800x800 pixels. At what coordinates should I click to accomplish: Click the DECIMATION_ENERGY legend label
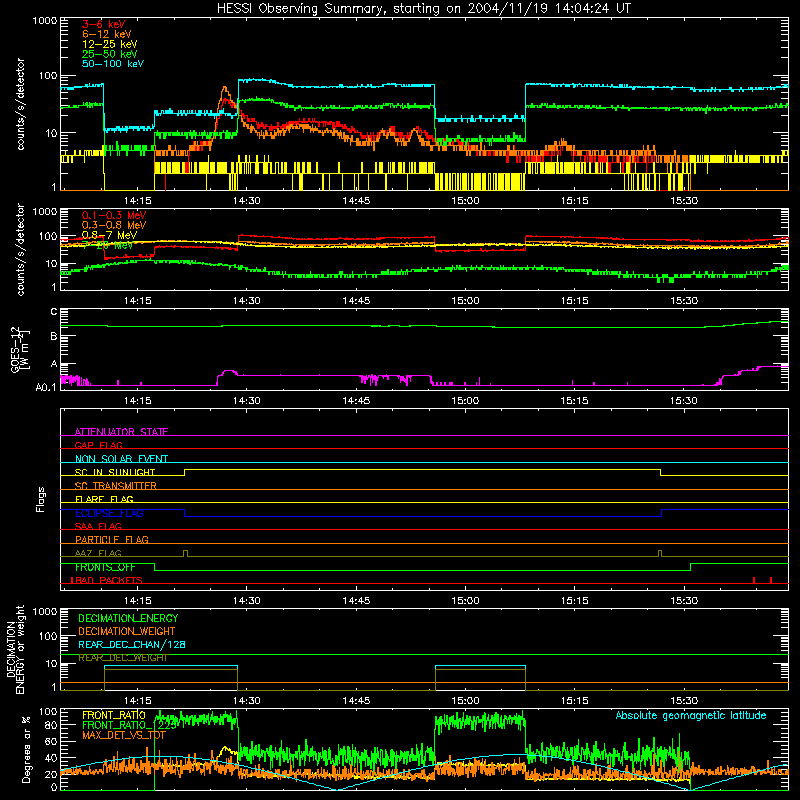(128, 618)
